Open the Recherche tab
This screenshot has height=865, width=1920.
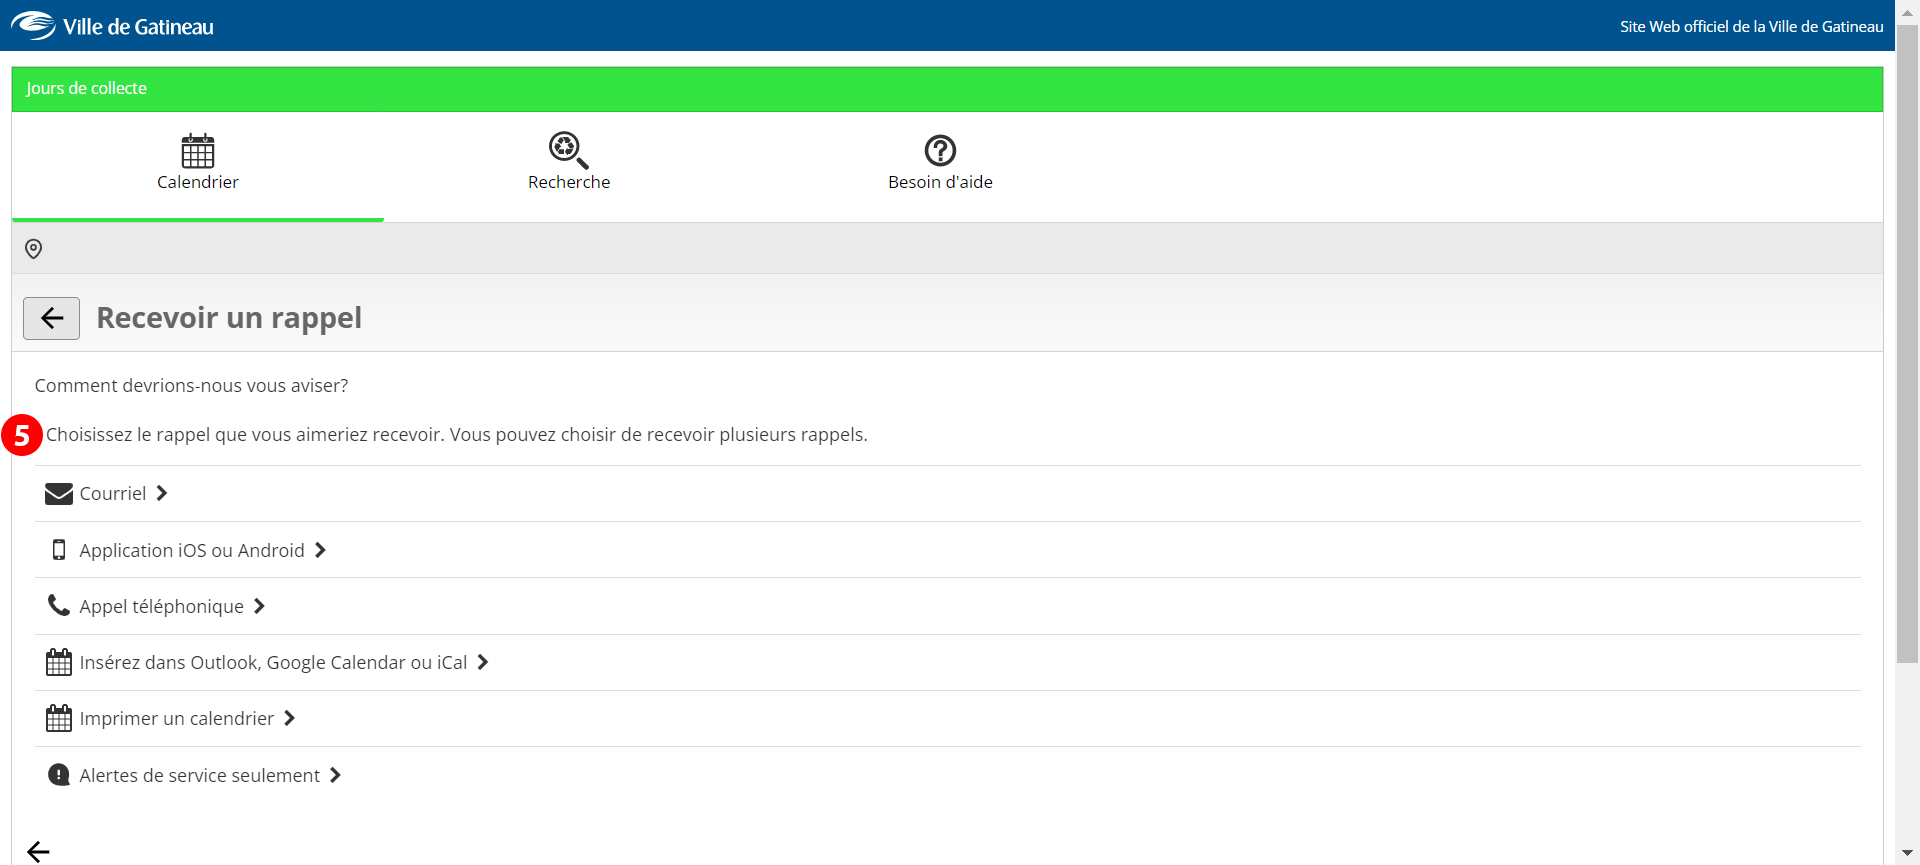(x=568, y=182)
